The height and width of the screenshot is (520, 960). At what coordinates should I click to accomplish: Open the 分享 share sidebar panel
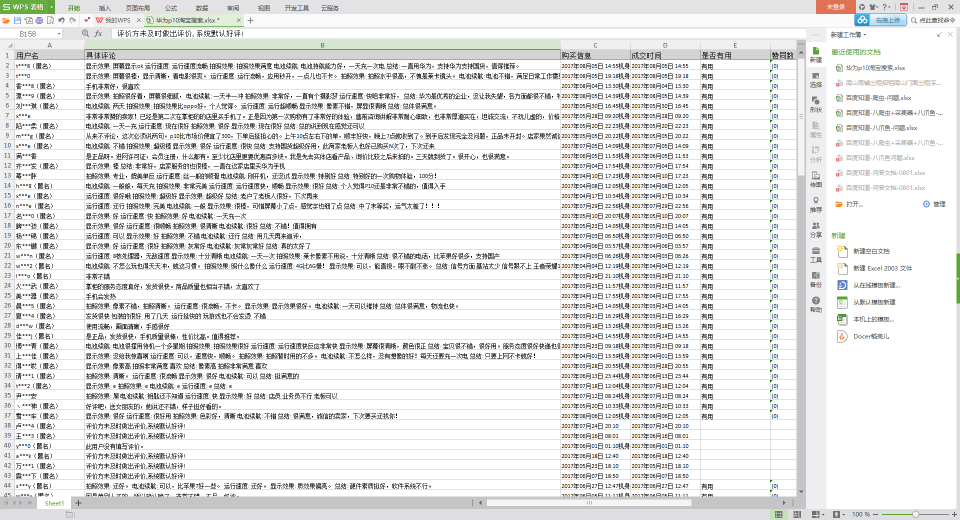(x=816, y=229)
